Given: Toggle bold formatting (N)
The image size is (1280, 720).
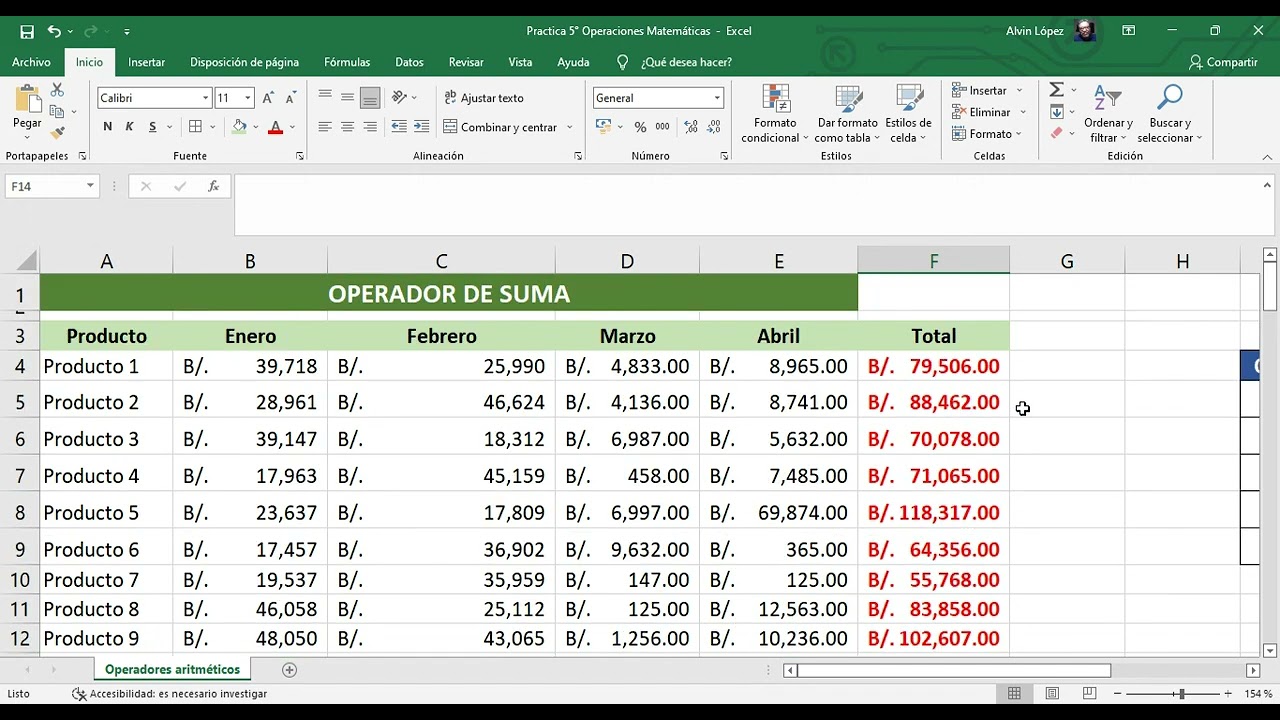Looking at the screenshot, I should [x=108, y=127].
